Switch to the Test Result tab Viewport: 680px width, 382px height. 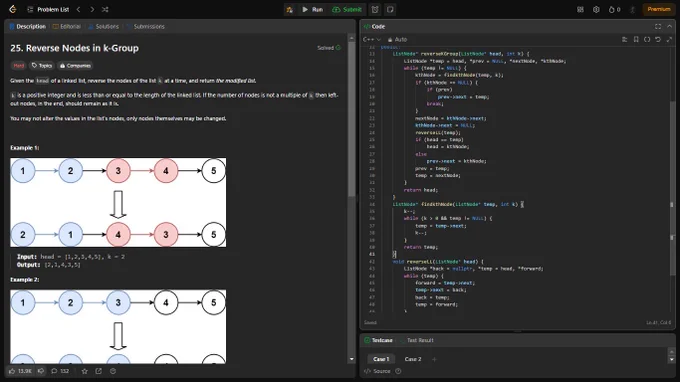[416, 340]
